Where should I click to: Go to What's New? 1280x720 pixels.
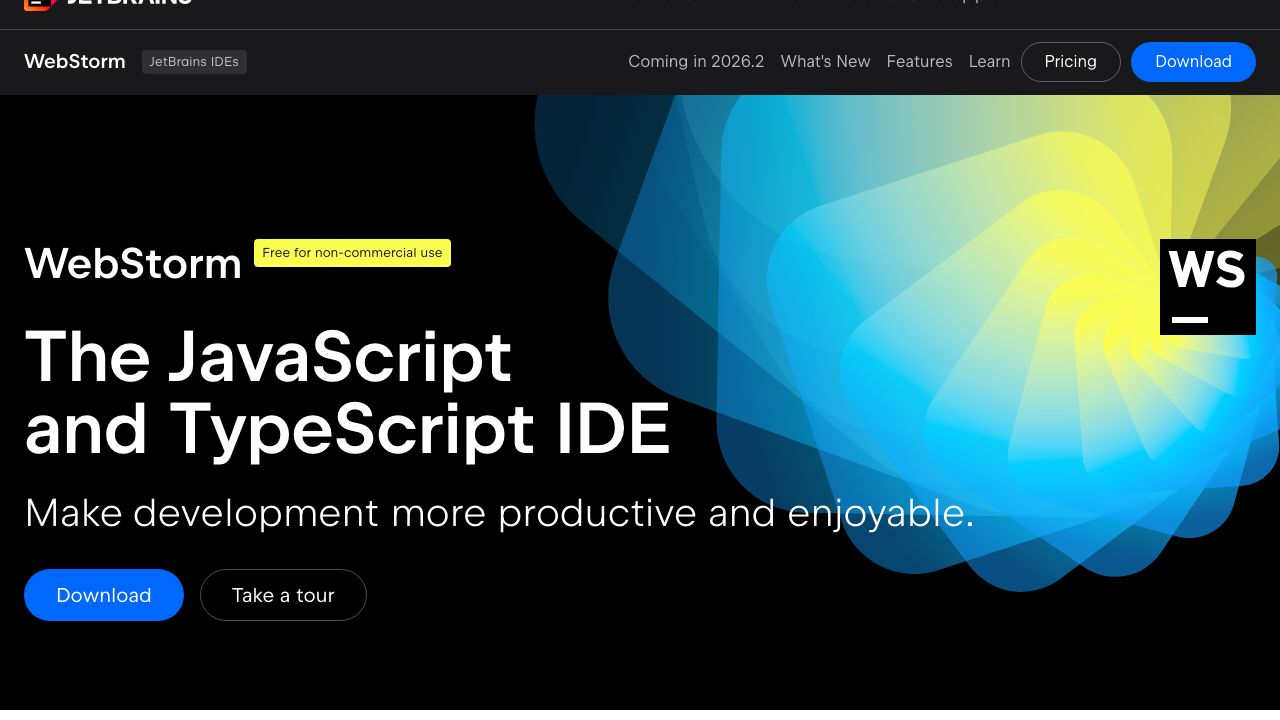825,62
